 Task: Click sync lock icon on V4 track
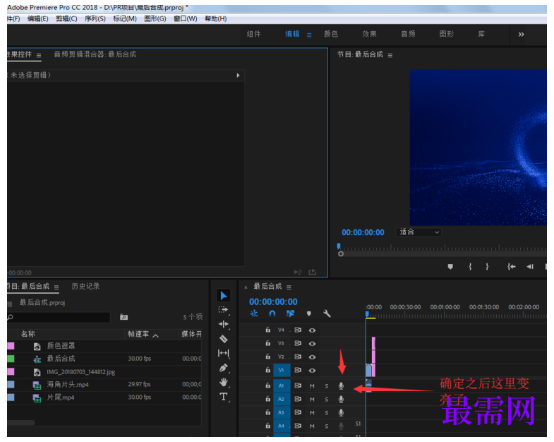pos(298,330)
